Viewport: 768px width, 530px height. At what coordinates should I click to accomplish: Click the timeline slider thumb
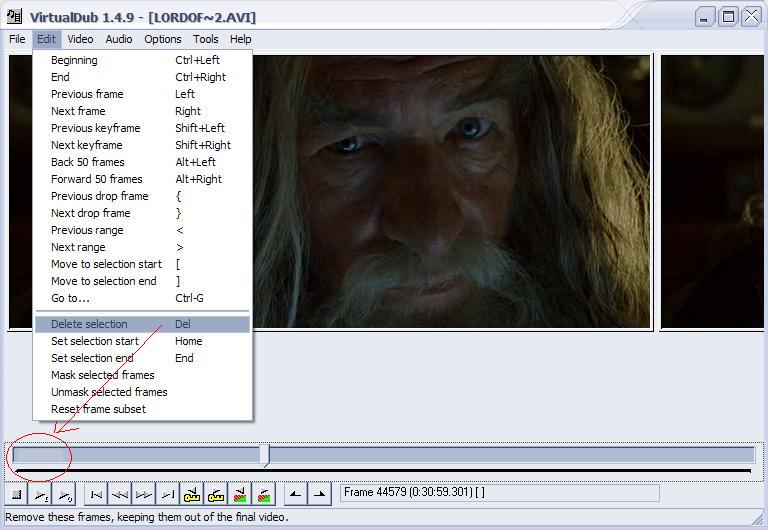pos(264,455)
